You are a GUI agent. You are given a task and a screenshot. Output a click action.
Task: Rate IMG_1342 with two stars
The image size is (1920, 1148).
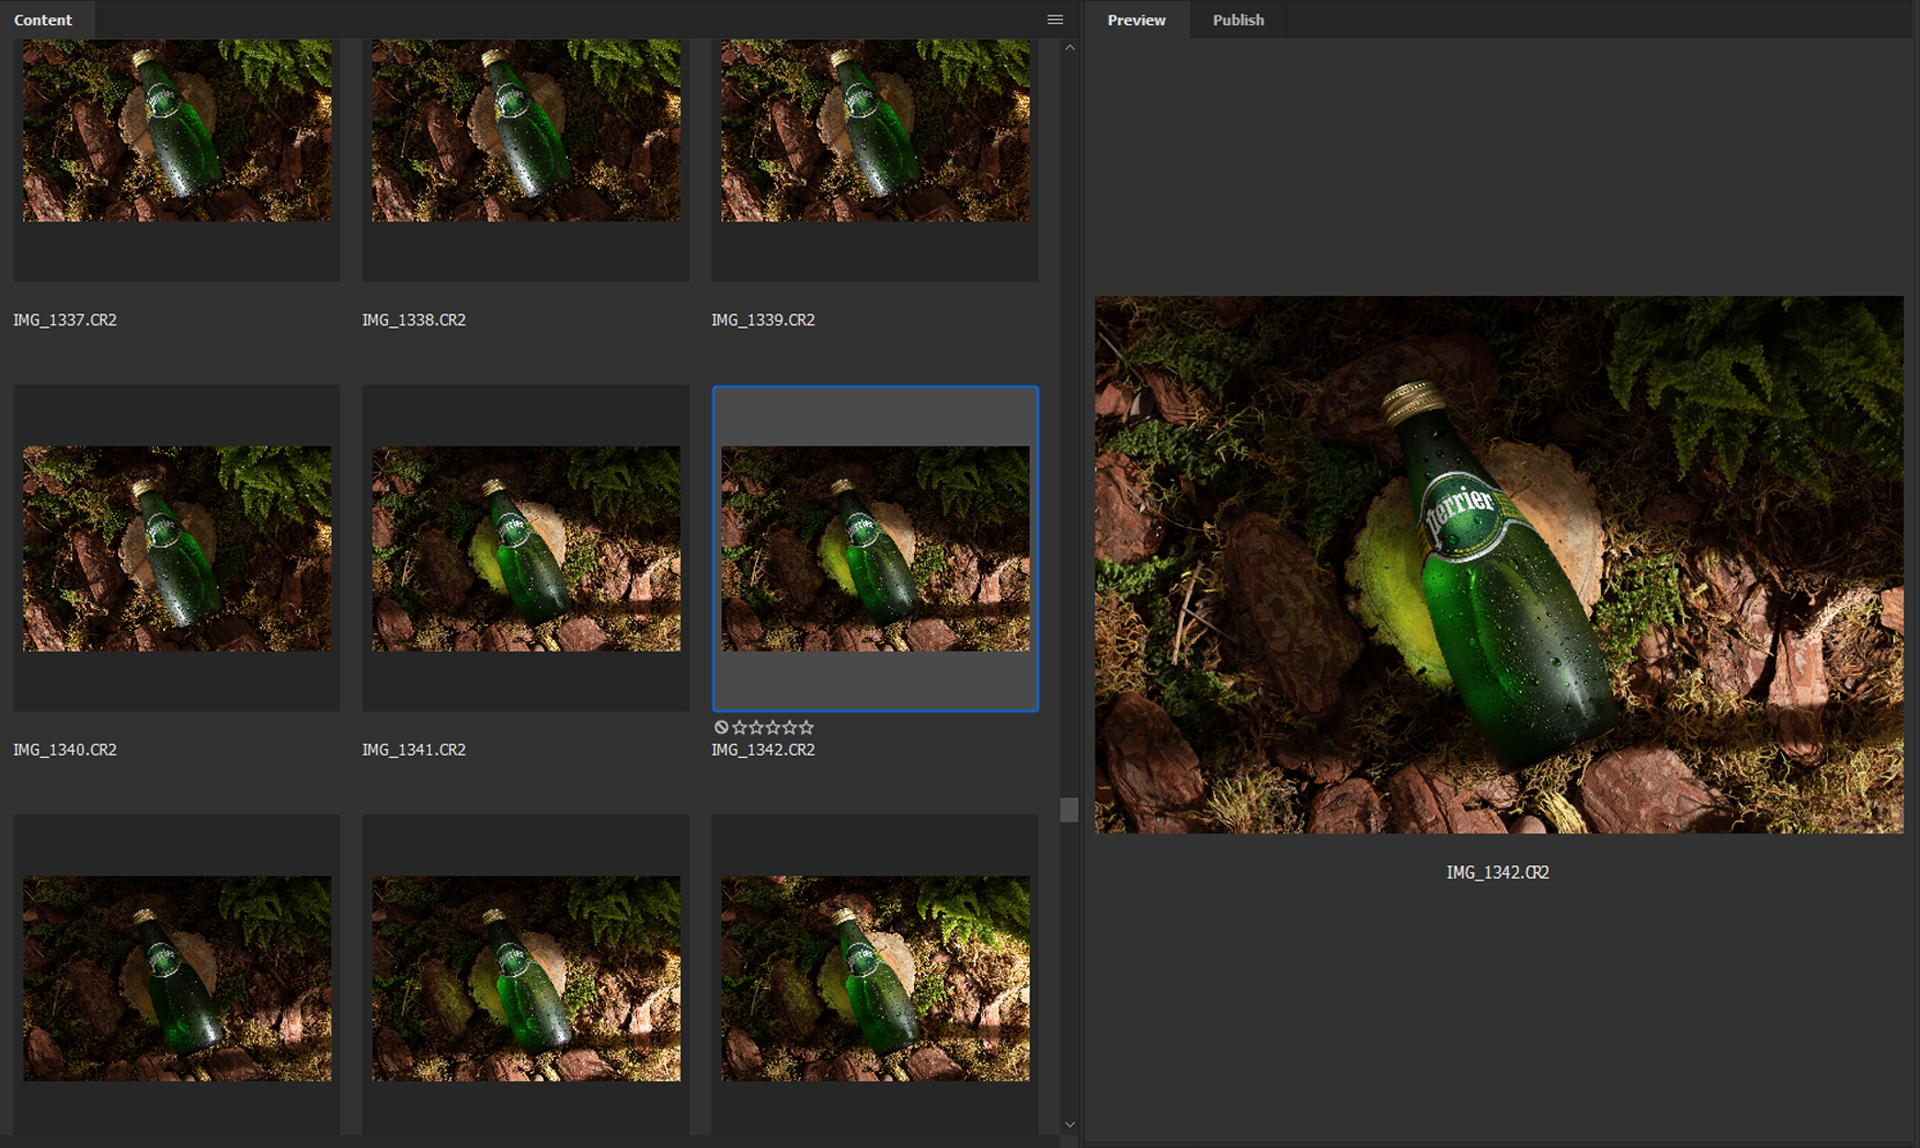coord(757,727)
